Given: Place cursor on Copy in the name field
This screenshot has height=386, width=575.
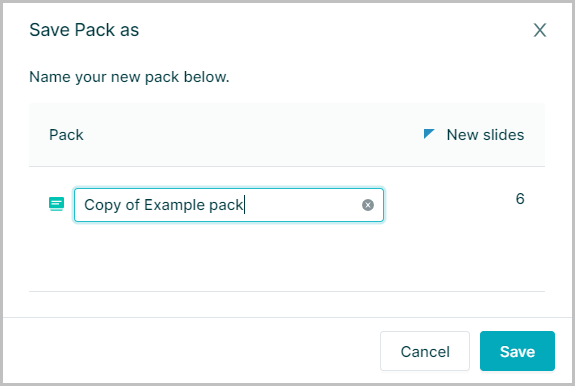Looking at the screenshot, I should (x=103, y=205).
